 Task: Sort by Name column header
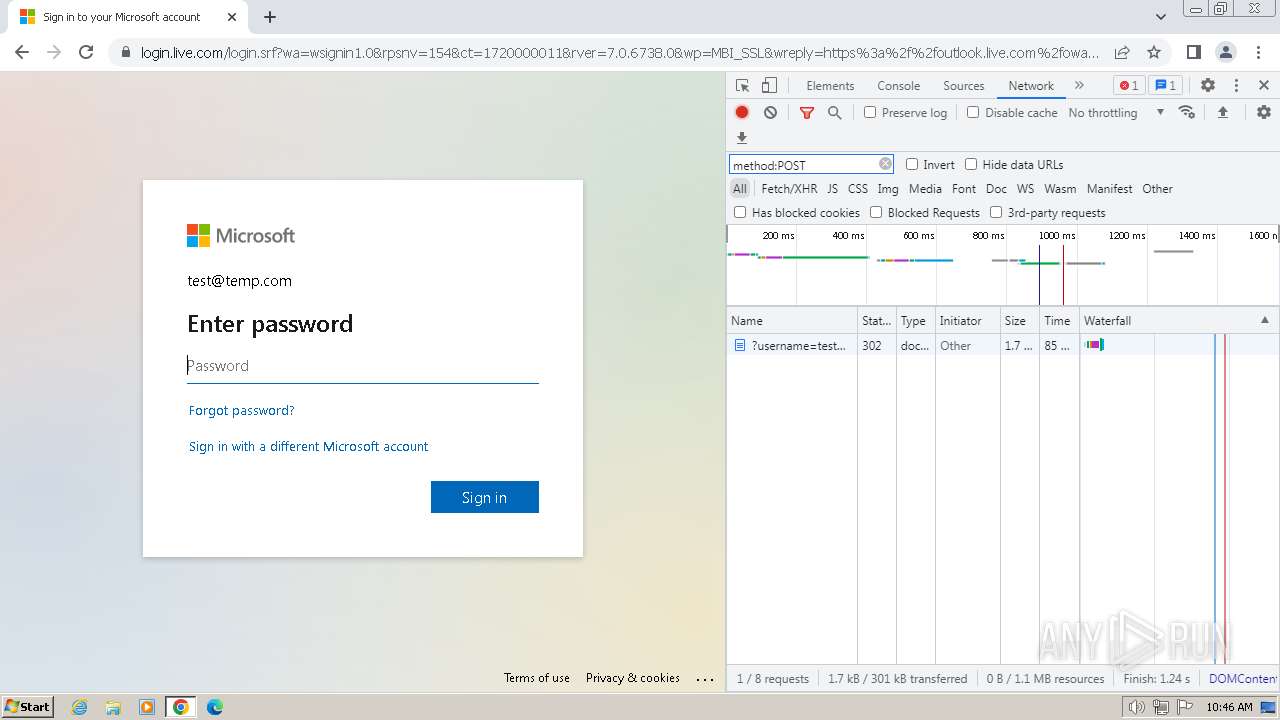792,320
